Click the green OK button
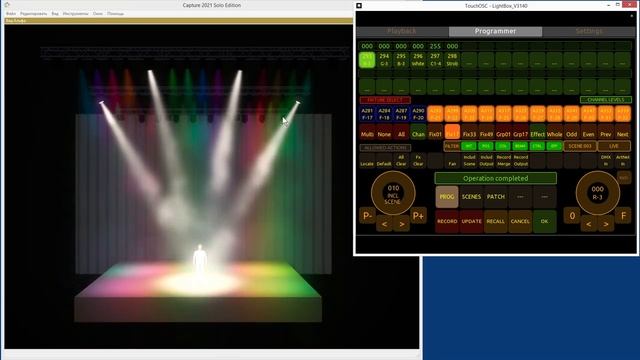640x360 pixels. coord(544,221)
